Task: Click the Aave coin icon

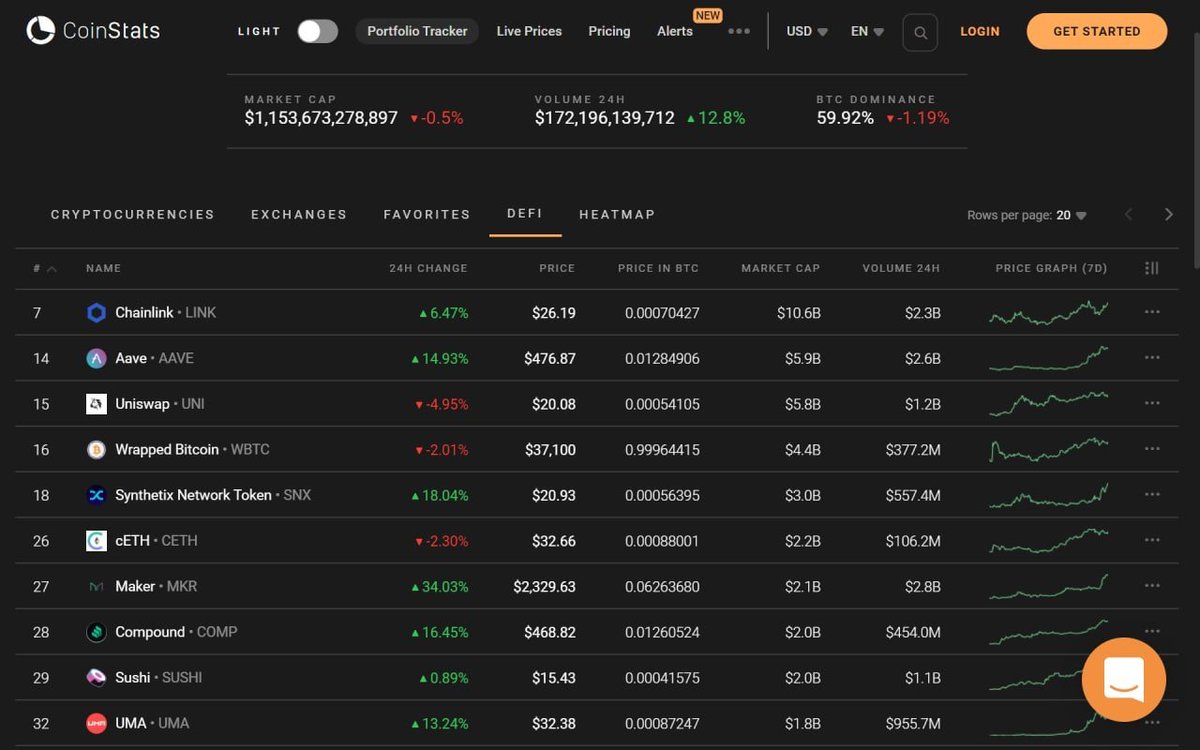Action: [x=96, y=358]
